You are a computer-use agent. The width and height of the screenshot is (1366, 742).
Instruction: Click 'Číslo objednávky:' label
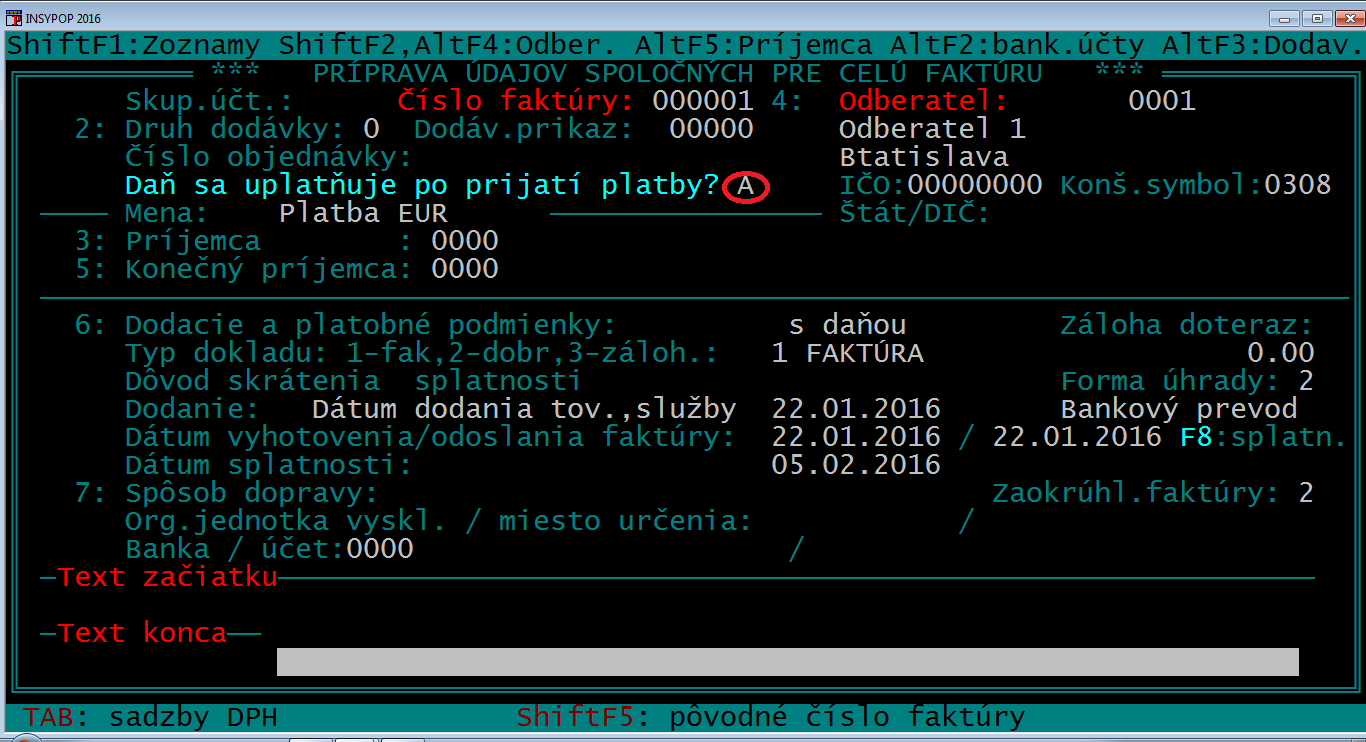(269, 157)
